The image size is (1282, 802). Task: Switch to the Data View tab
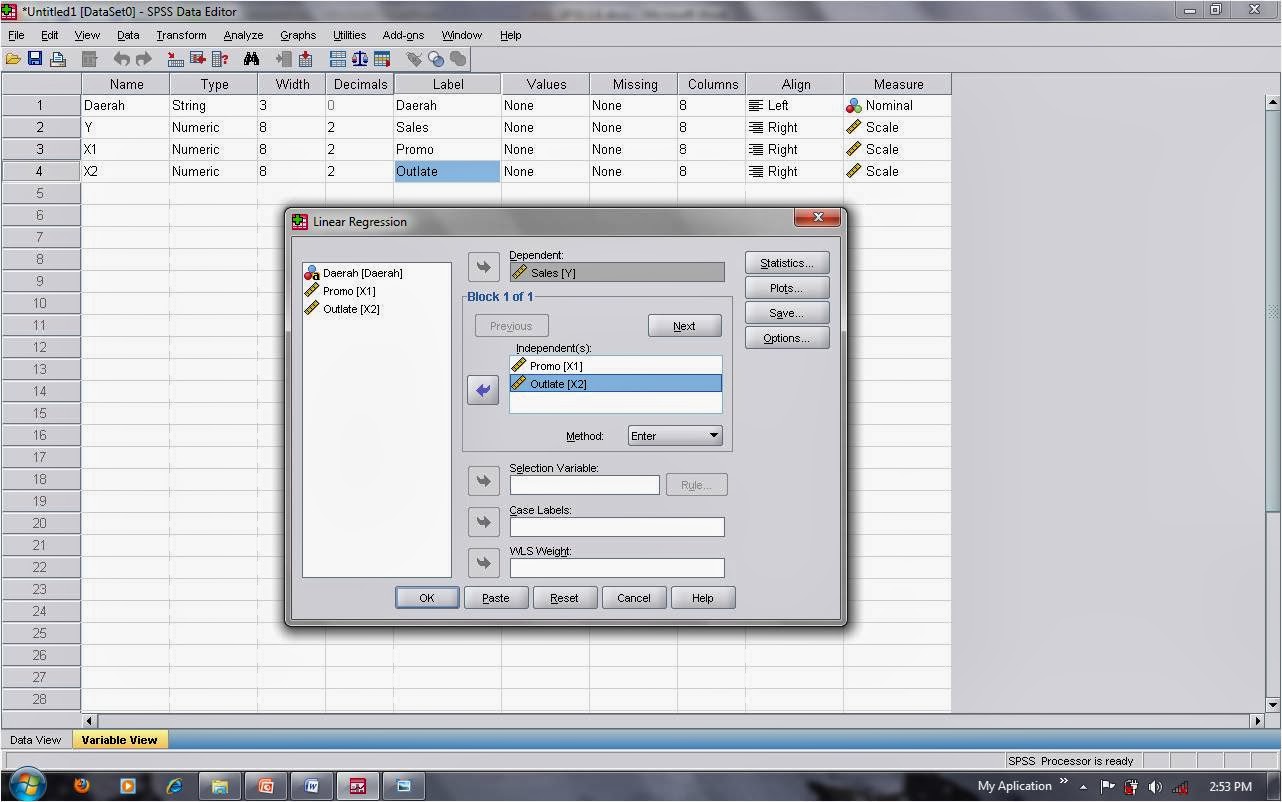[x=35, y=740]
